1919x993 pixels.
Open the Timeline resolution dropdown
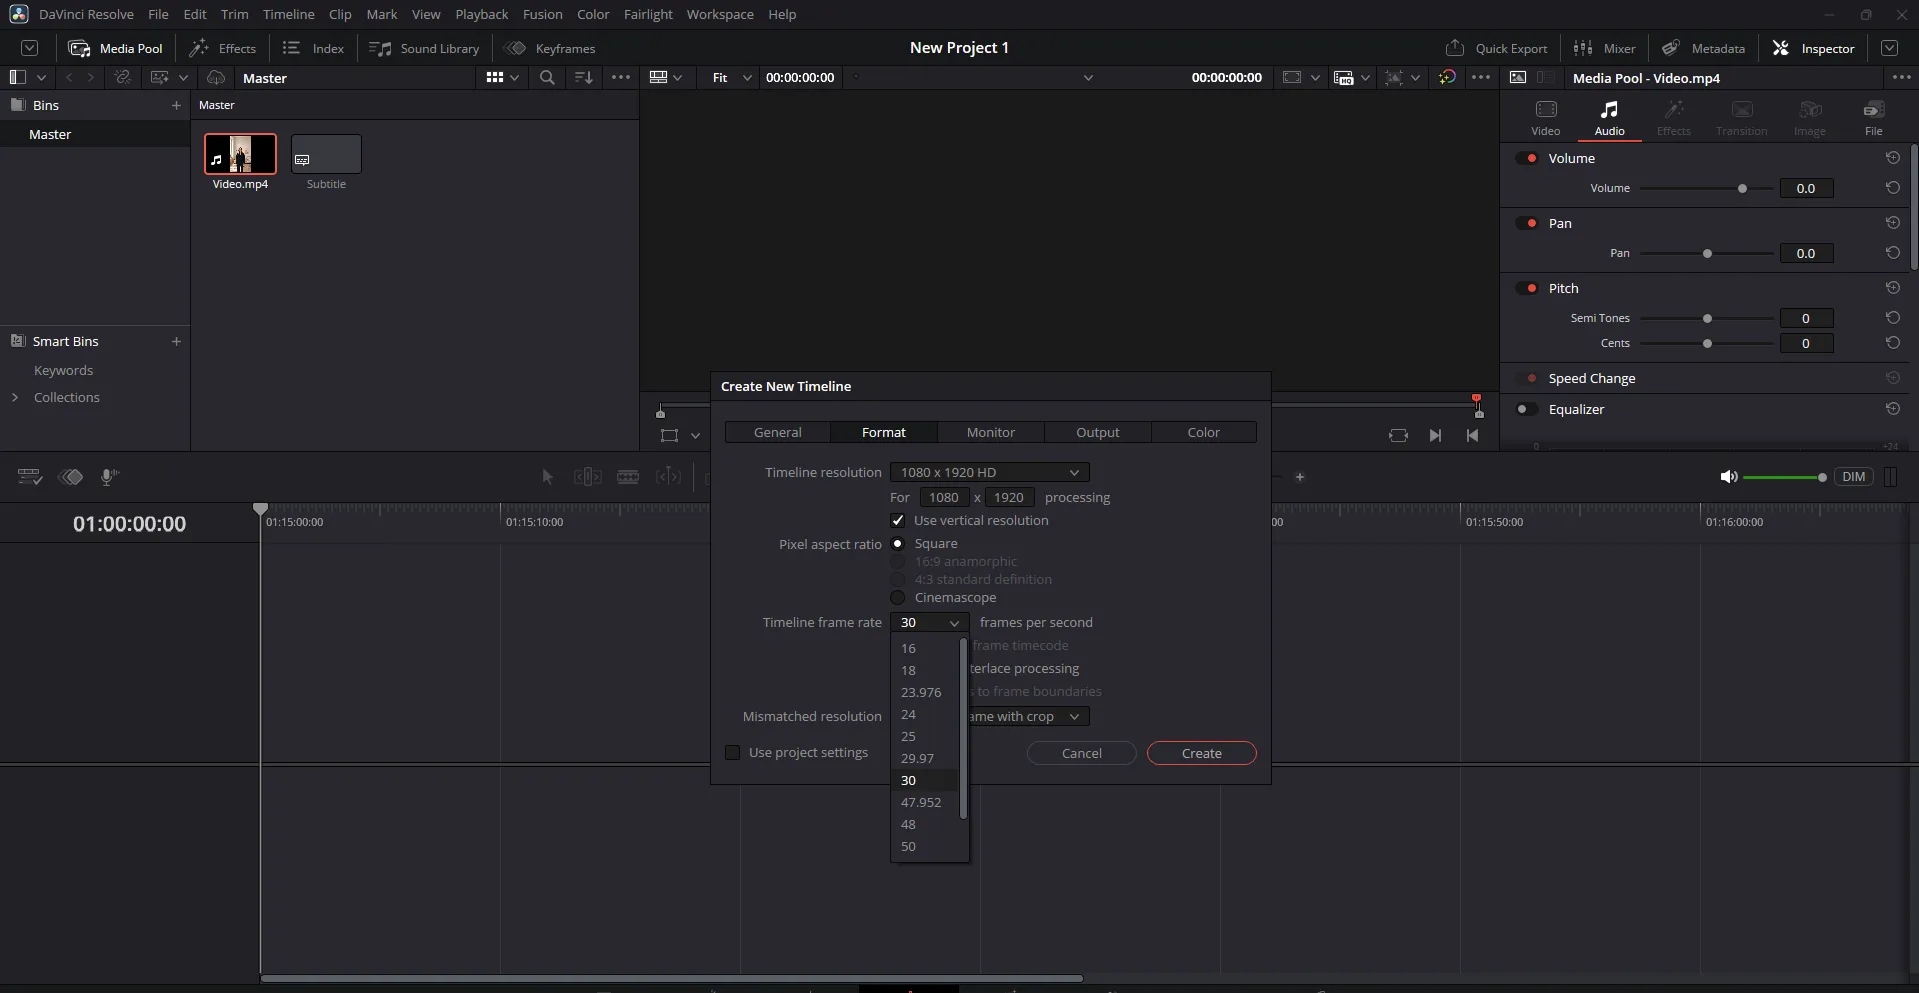pyautogui.click(x=989, y=472)
